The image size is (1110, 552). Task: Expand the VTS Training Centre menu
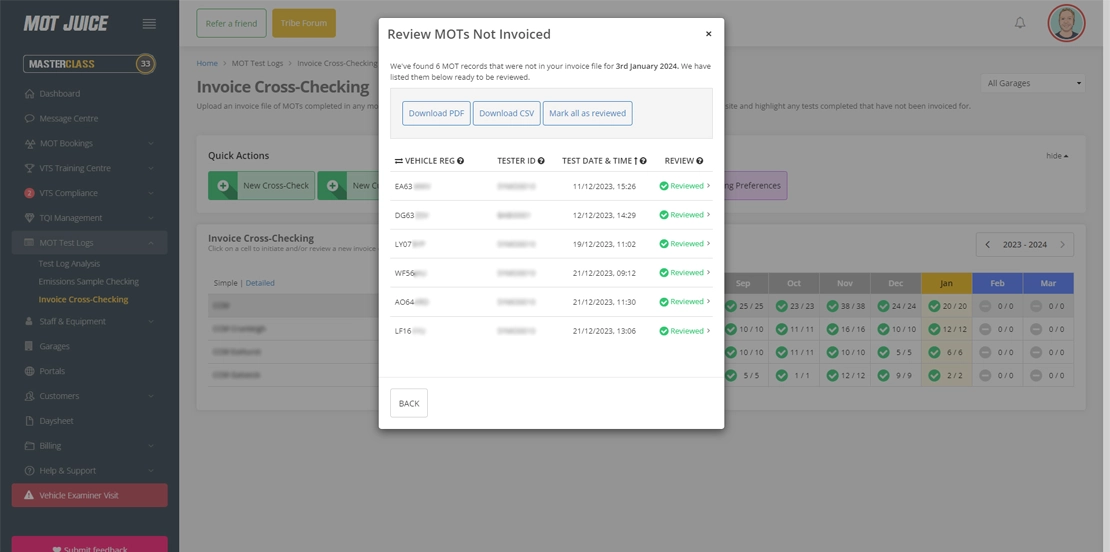[x=89, y=168]
